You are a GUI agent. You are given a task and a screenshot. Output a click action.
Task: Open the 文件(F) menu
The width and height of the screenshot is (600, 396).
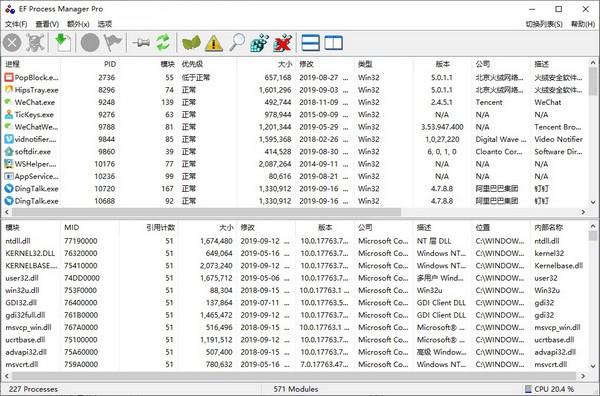pyautogui.click(x=16, y=24)
